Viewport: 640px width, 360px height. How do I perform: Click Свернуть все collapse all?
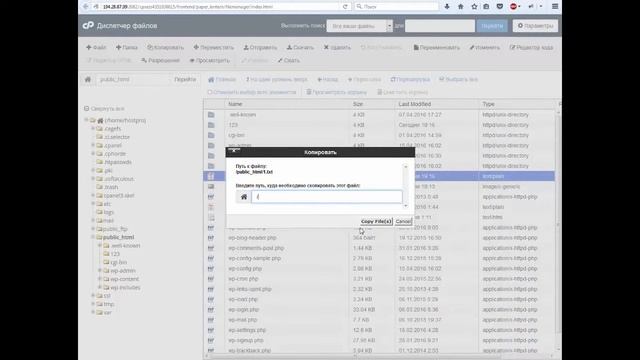point(104,109)
